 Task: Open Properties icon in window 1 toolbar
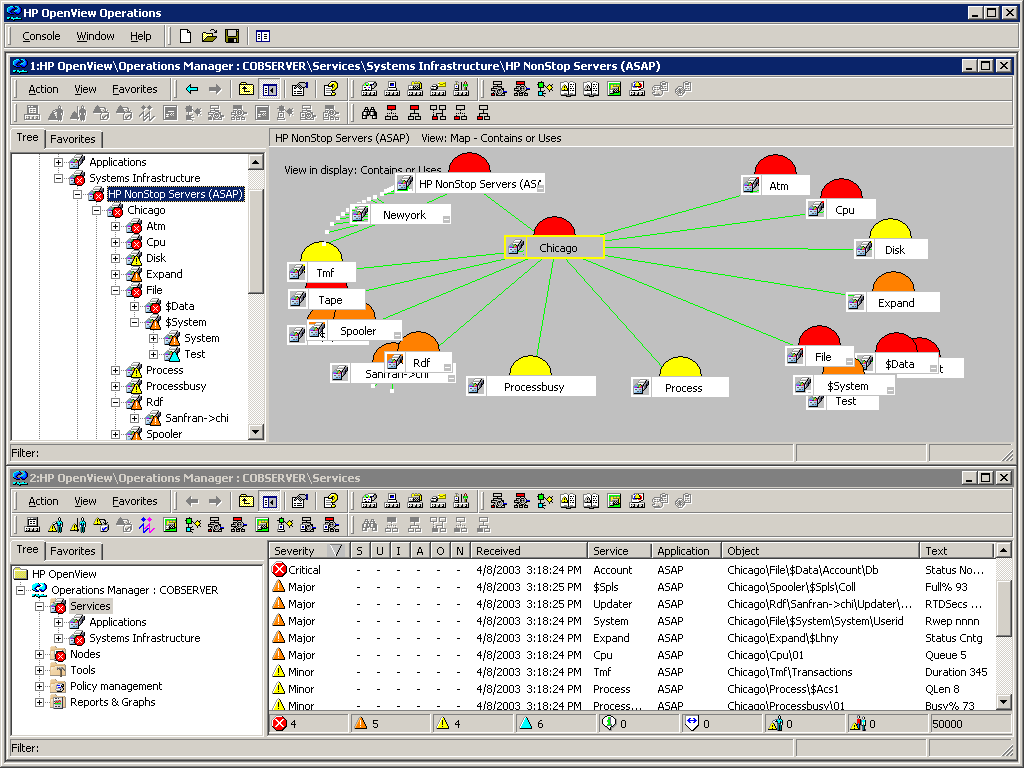300,89
